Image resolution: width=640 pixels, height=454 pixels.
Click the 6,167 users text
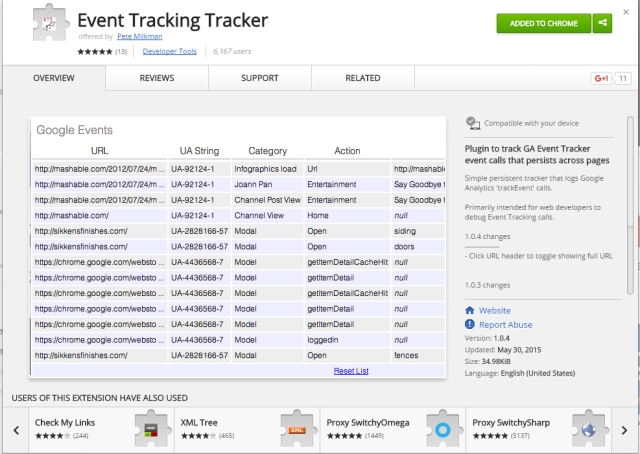click(x=232, y=51)
